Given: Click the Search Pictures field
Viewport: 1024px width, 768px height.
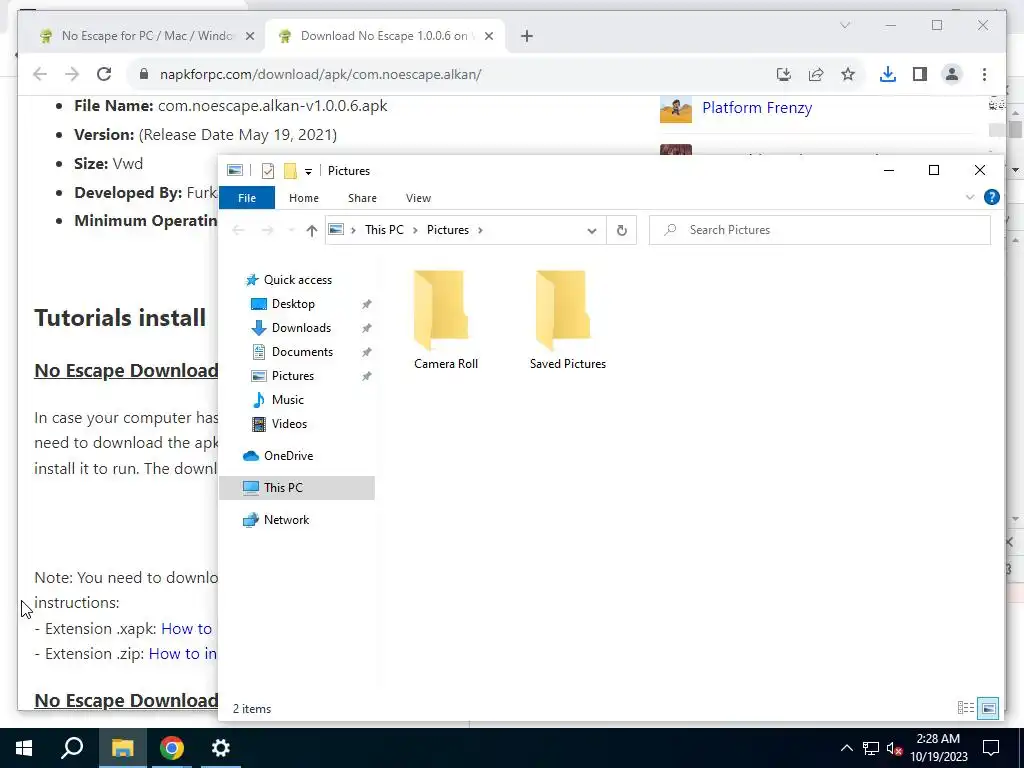Looking at the screenshot, I should pos(820,231).
